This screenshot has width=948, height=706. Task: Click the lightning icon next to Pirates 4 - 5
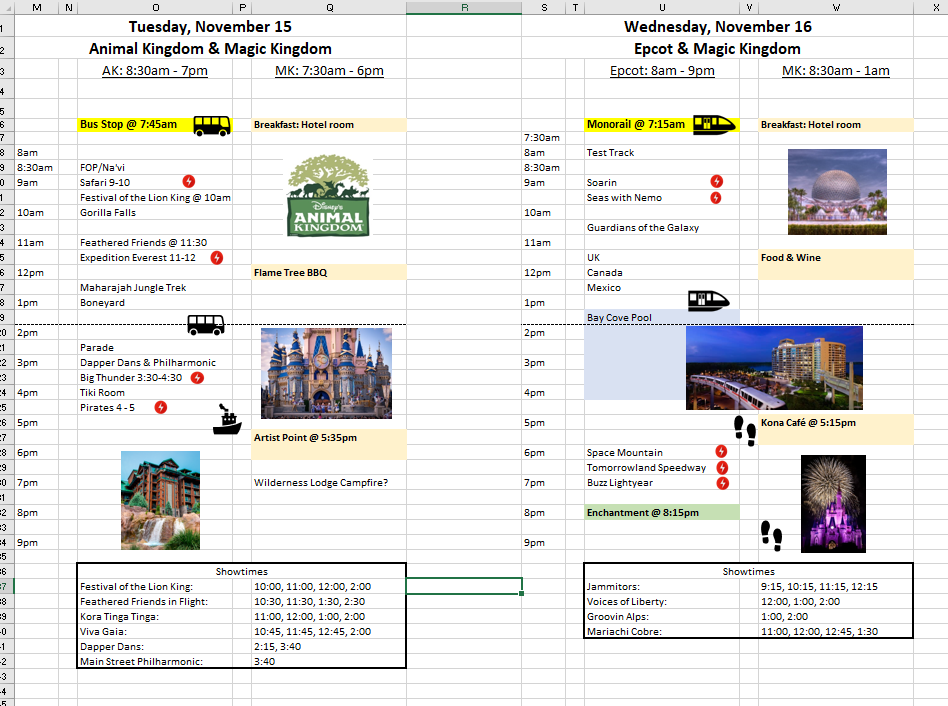tap(160, 407)
